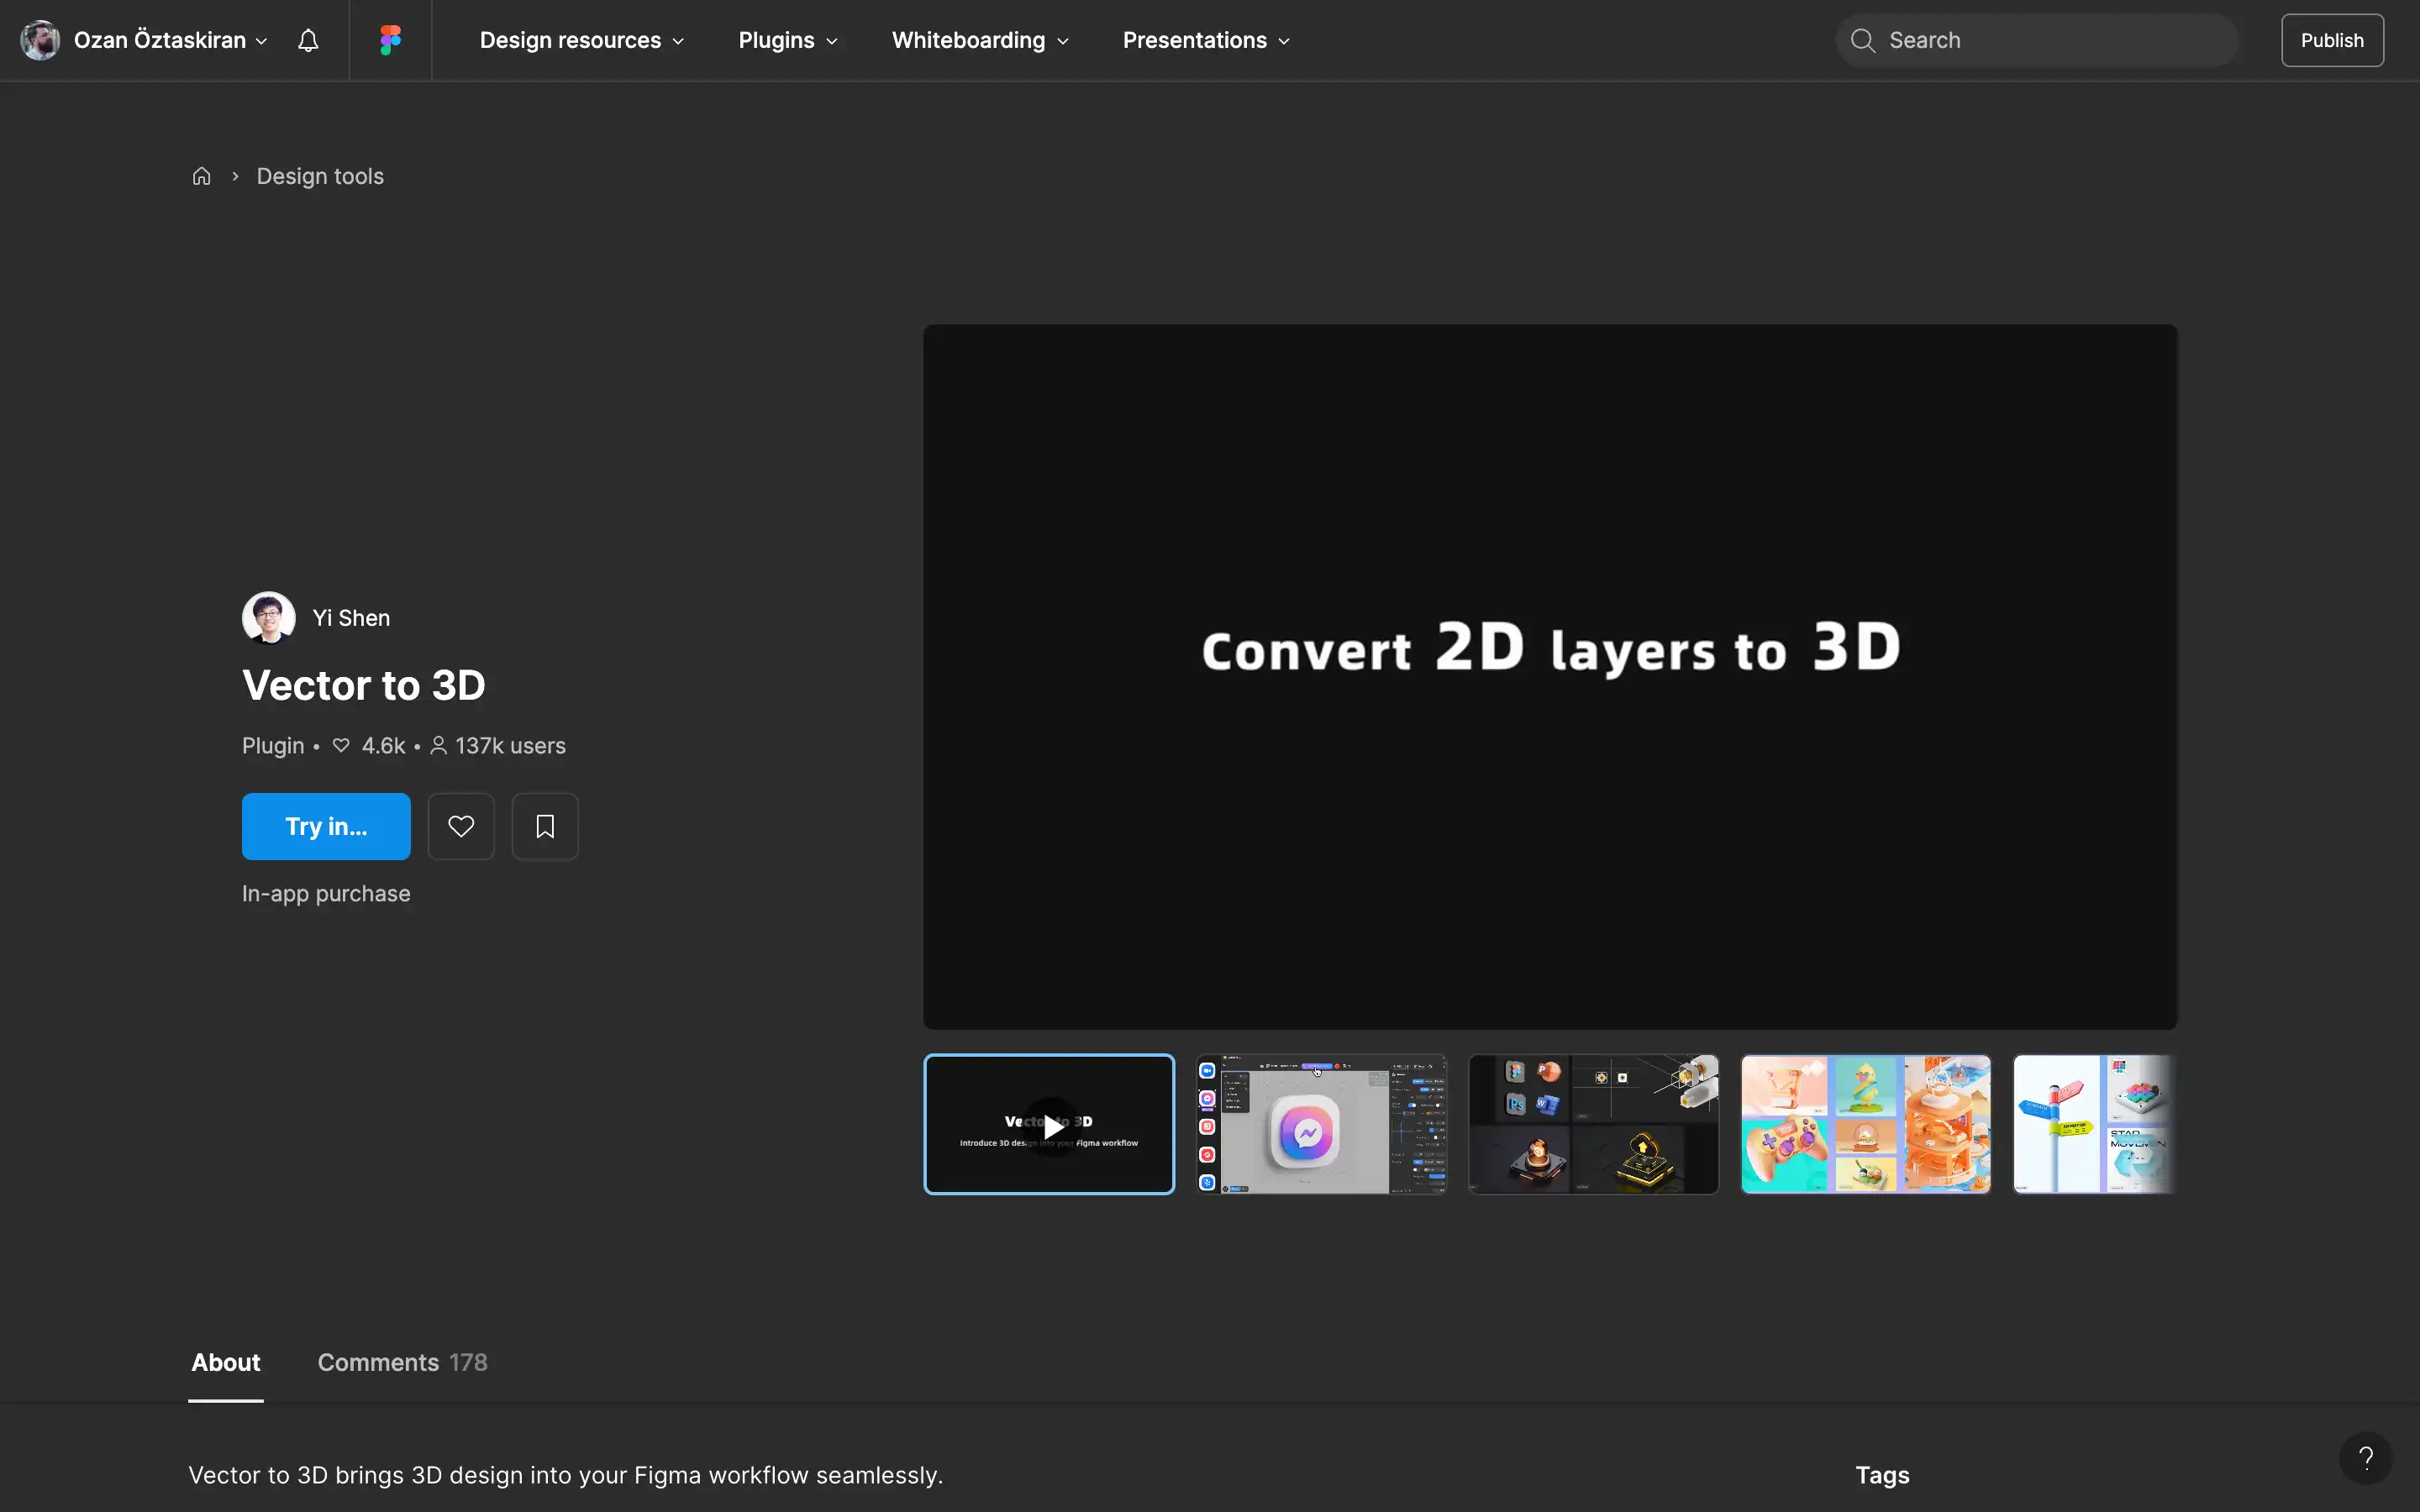The height and width of the screenshot is (1512, 2420).
Task: Select the dark 3D objects thumbnail
Action: pos(1593,1124)
